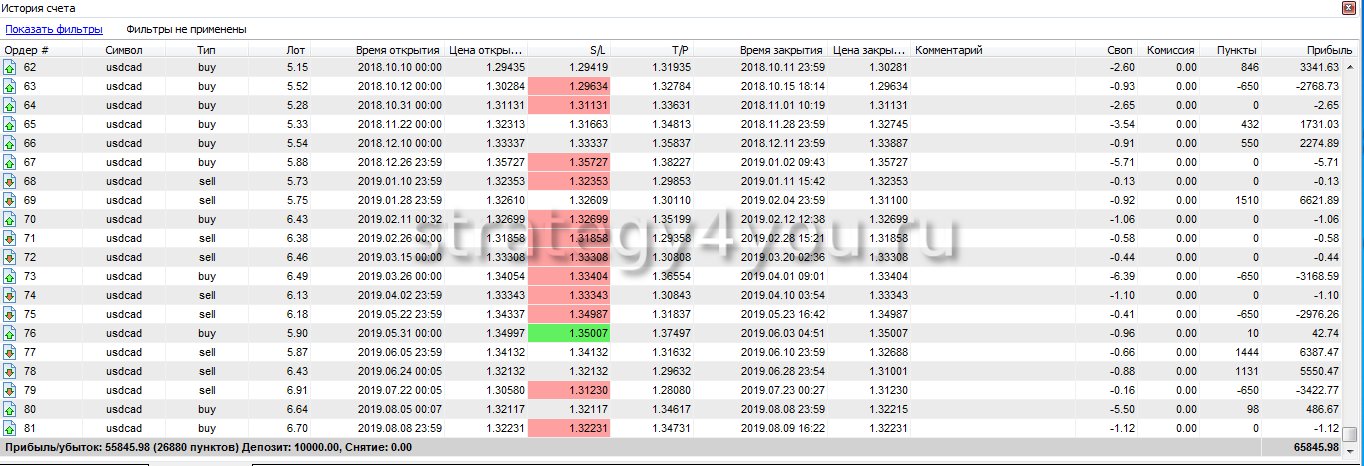Sort by the Символ column header
Image resolution: width=1364 pixels, height=466 pixels.
(124, 49)
